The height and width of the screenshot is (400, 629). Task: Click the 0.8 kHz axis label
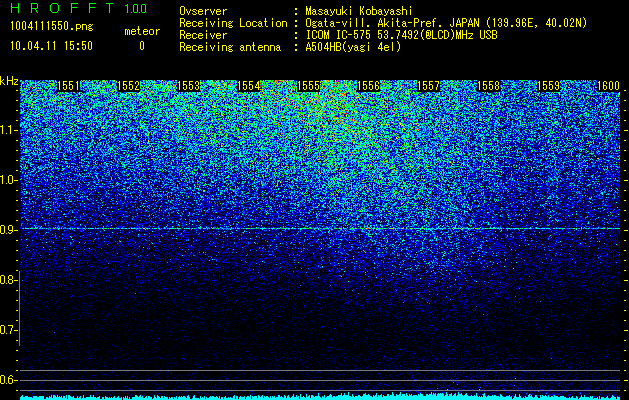(x=8, y=280)
